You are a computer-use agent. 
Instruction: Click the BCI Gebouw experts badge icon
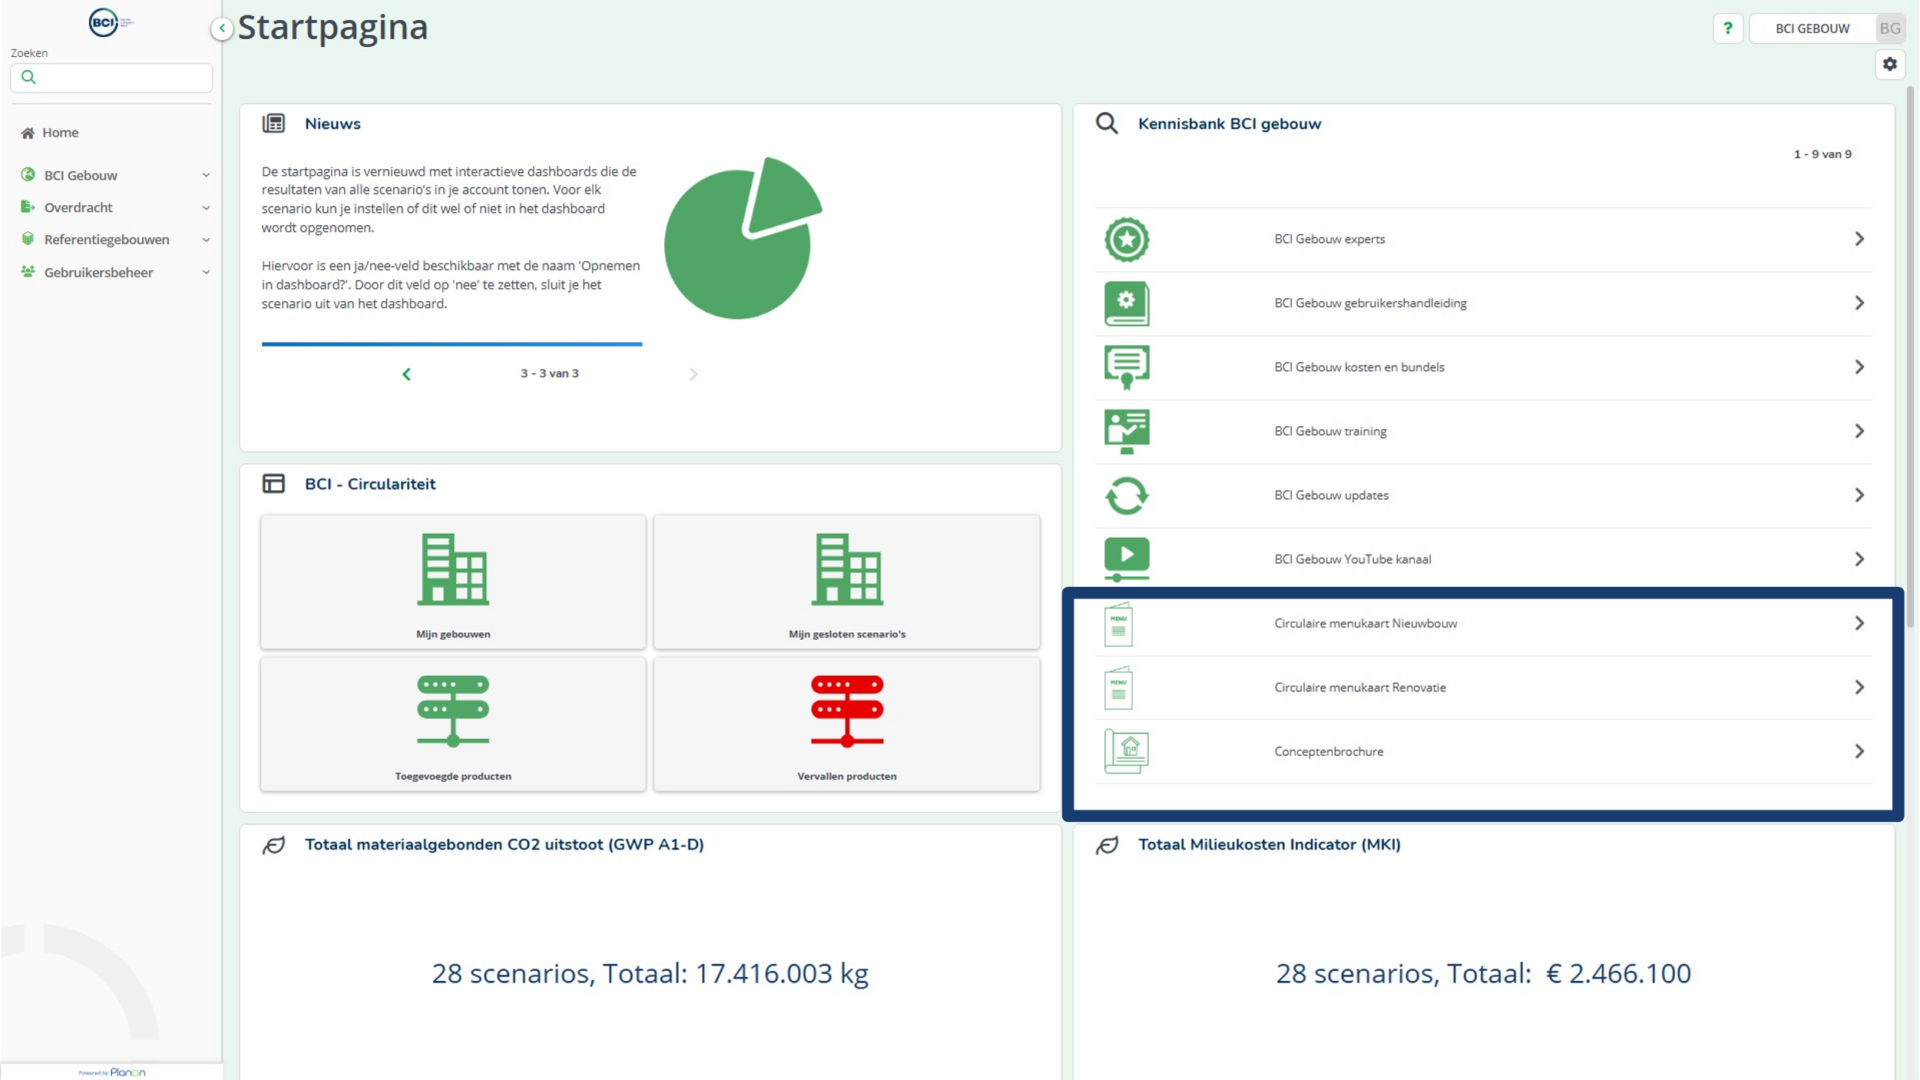tap(1127, 240)
